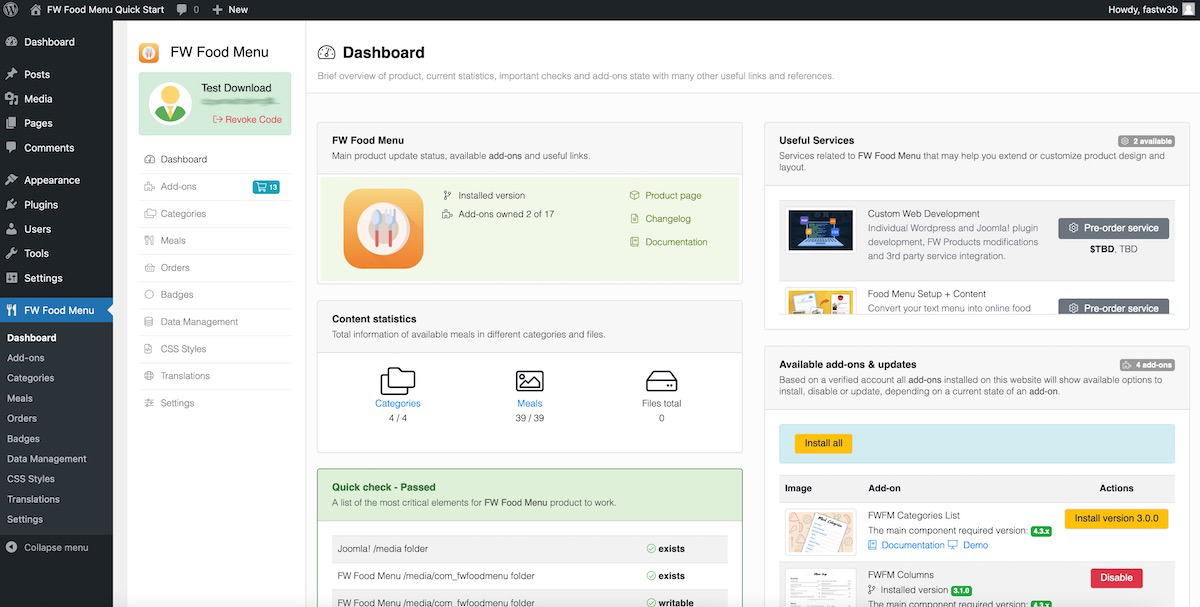Open Data Management in plugin sidebar
Image resolution: width=1200 pixels, height=607 pixels.
click(199, 322)
